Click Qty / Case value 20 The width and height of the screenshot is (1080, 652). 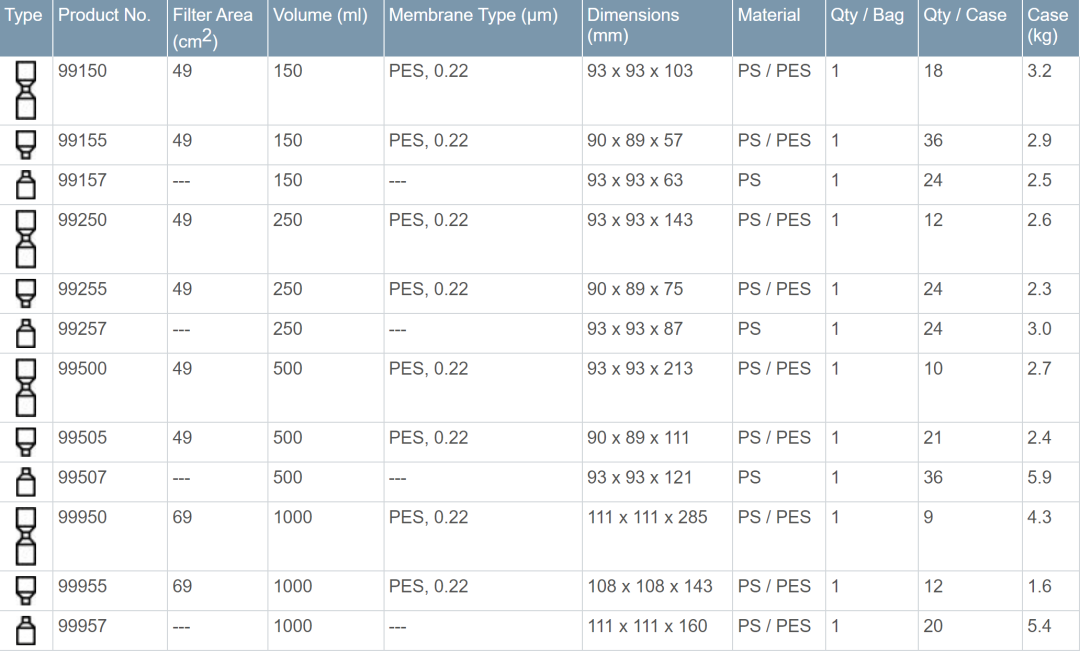click(933, 627)
